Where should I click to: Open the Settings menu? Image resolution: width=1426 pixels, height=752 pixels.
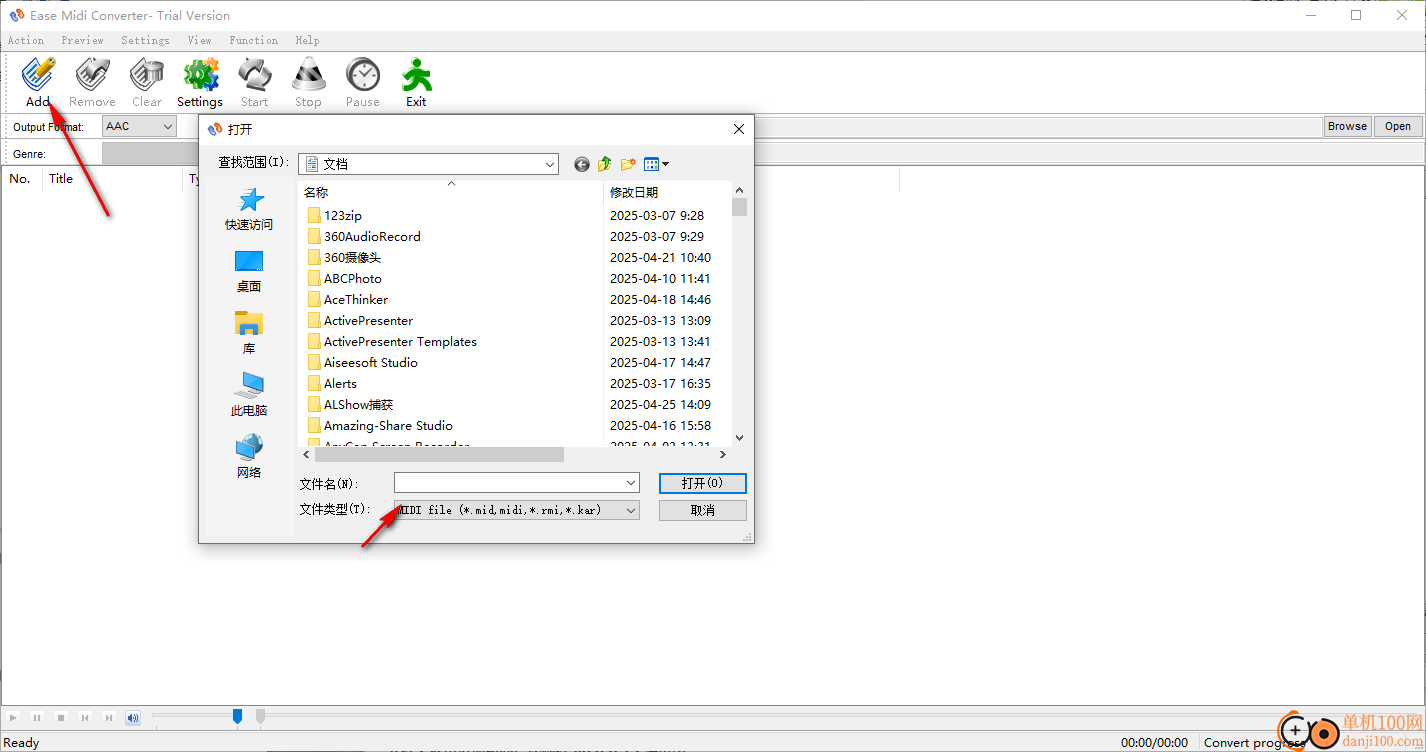pos(145,40)
